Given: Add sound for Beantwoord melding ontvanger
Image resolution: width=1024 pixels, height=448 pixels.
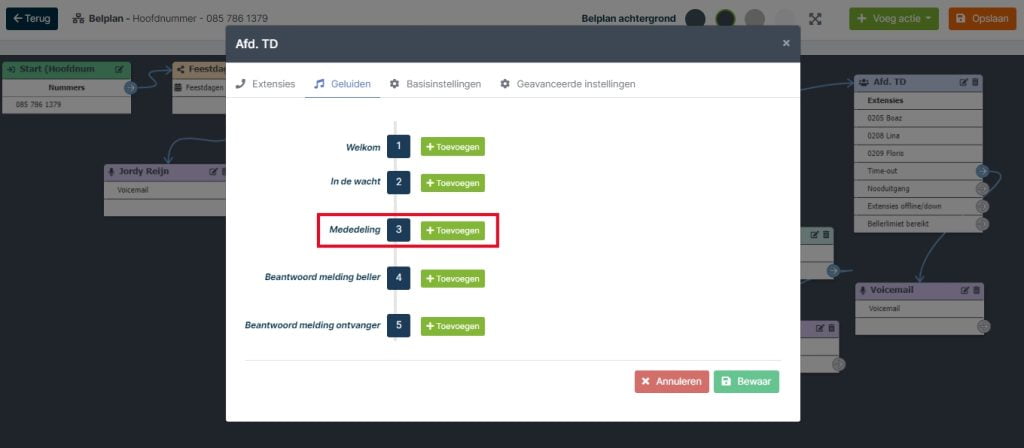Looking at the screenshot, I should (453, 326).
